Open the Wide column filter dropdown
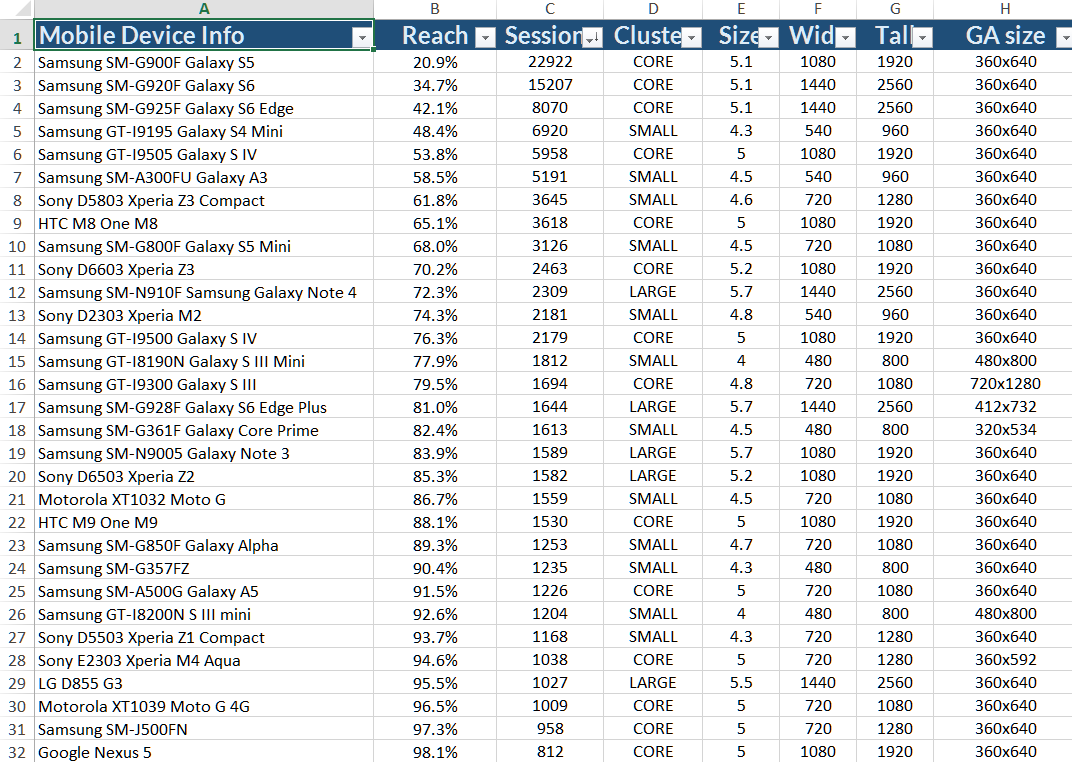Screen dimensions: 1072x762 click(846, 38)
